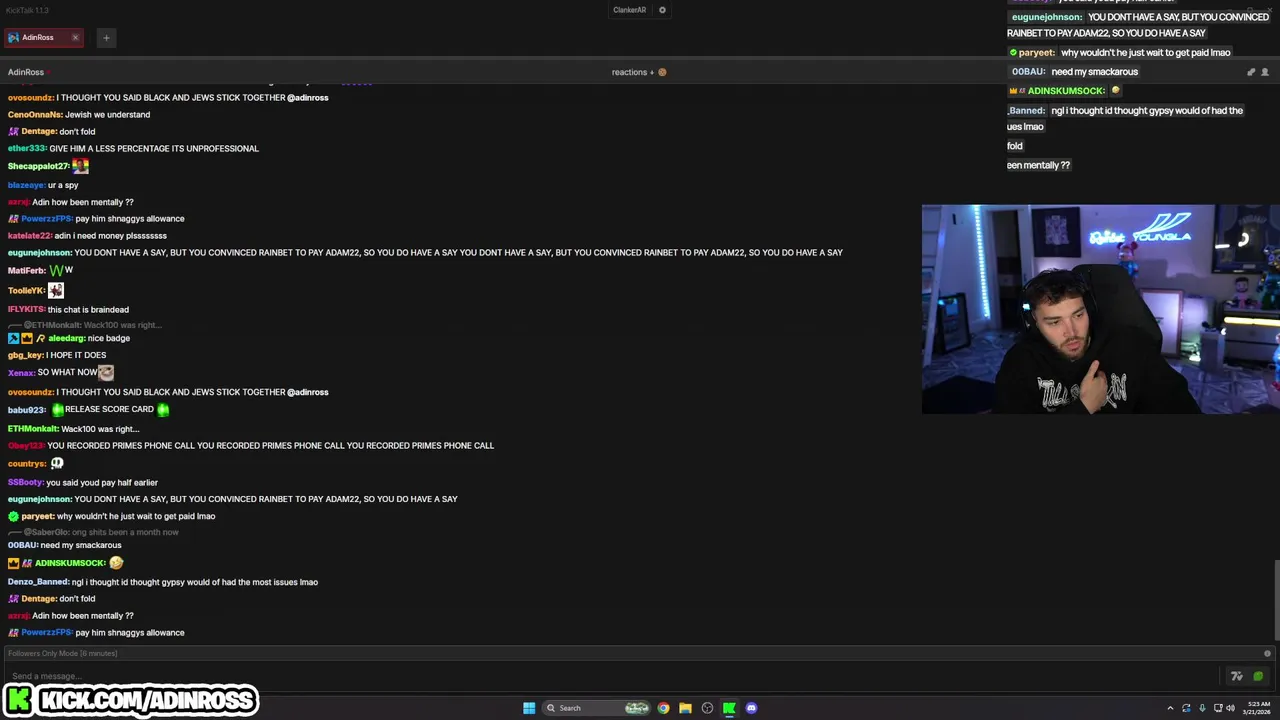This screenshot has height=720, width=1280.
Task: Open the chatters user icon in header
Action: (x=1264, y=72)
